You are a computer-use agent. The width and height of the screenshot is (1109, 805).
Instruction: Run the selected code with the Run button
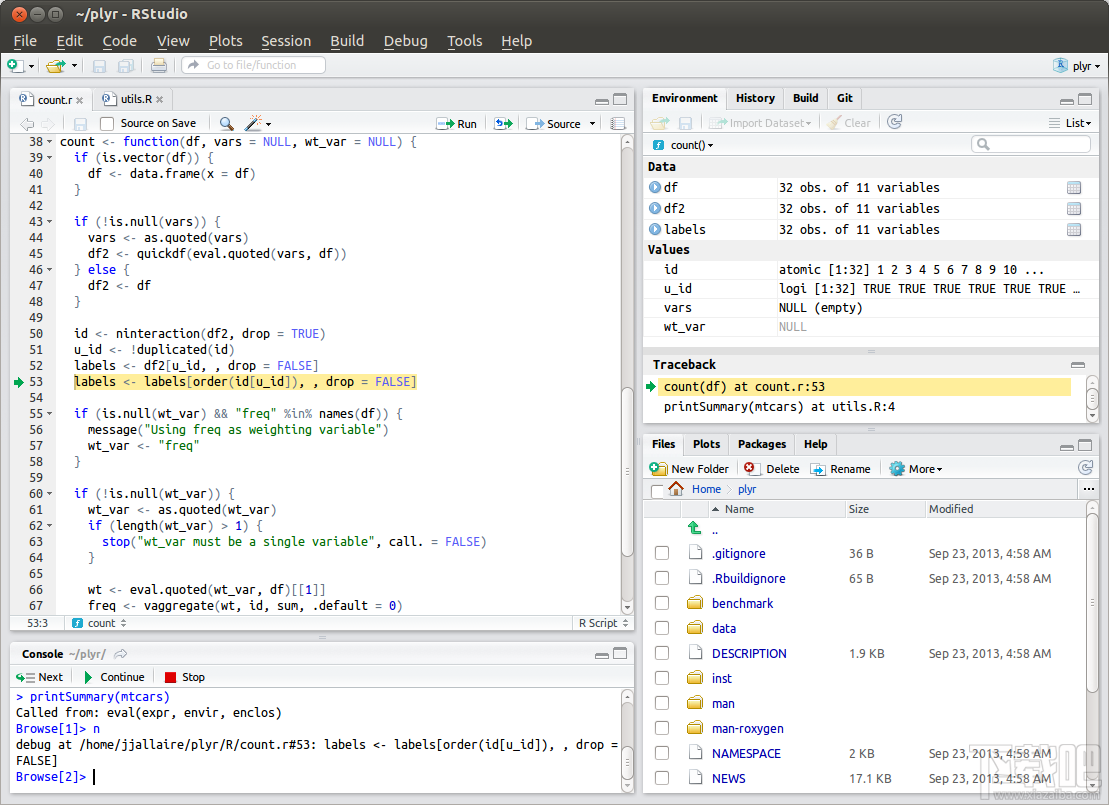click(456, 122)
